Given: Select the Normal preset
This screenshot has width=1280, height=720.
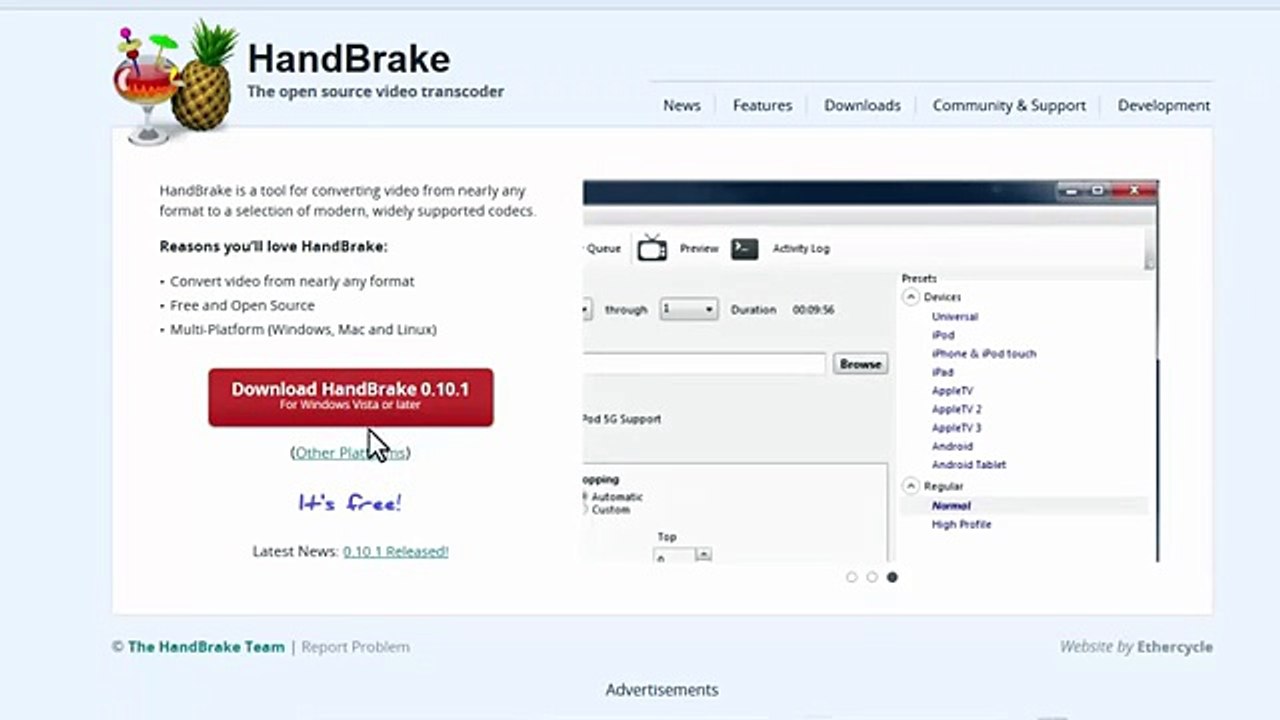Looking at the screenshot, I should click(951, 506).
